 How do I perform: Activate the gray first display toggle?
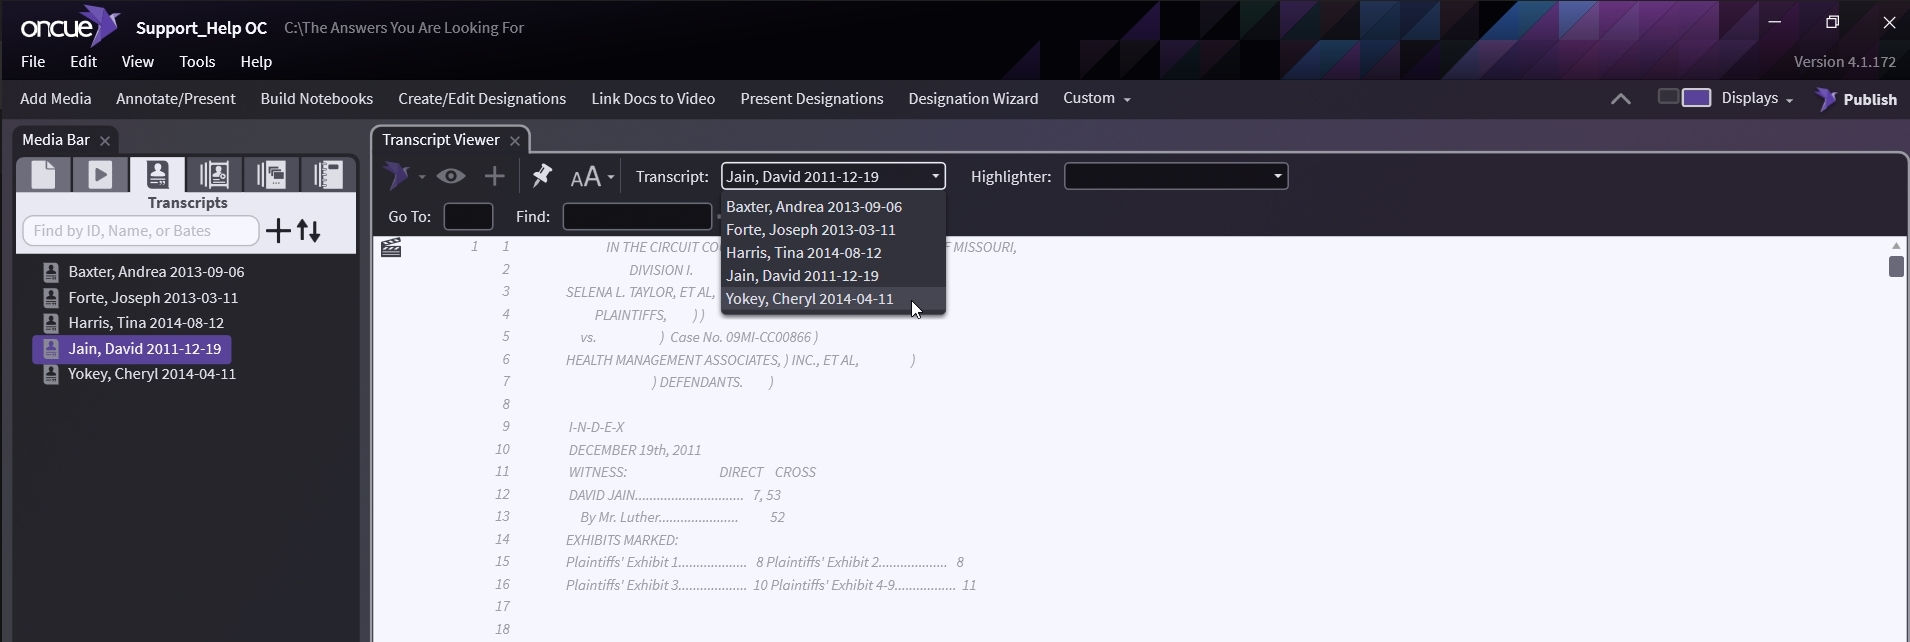(x=1668, y=97)
